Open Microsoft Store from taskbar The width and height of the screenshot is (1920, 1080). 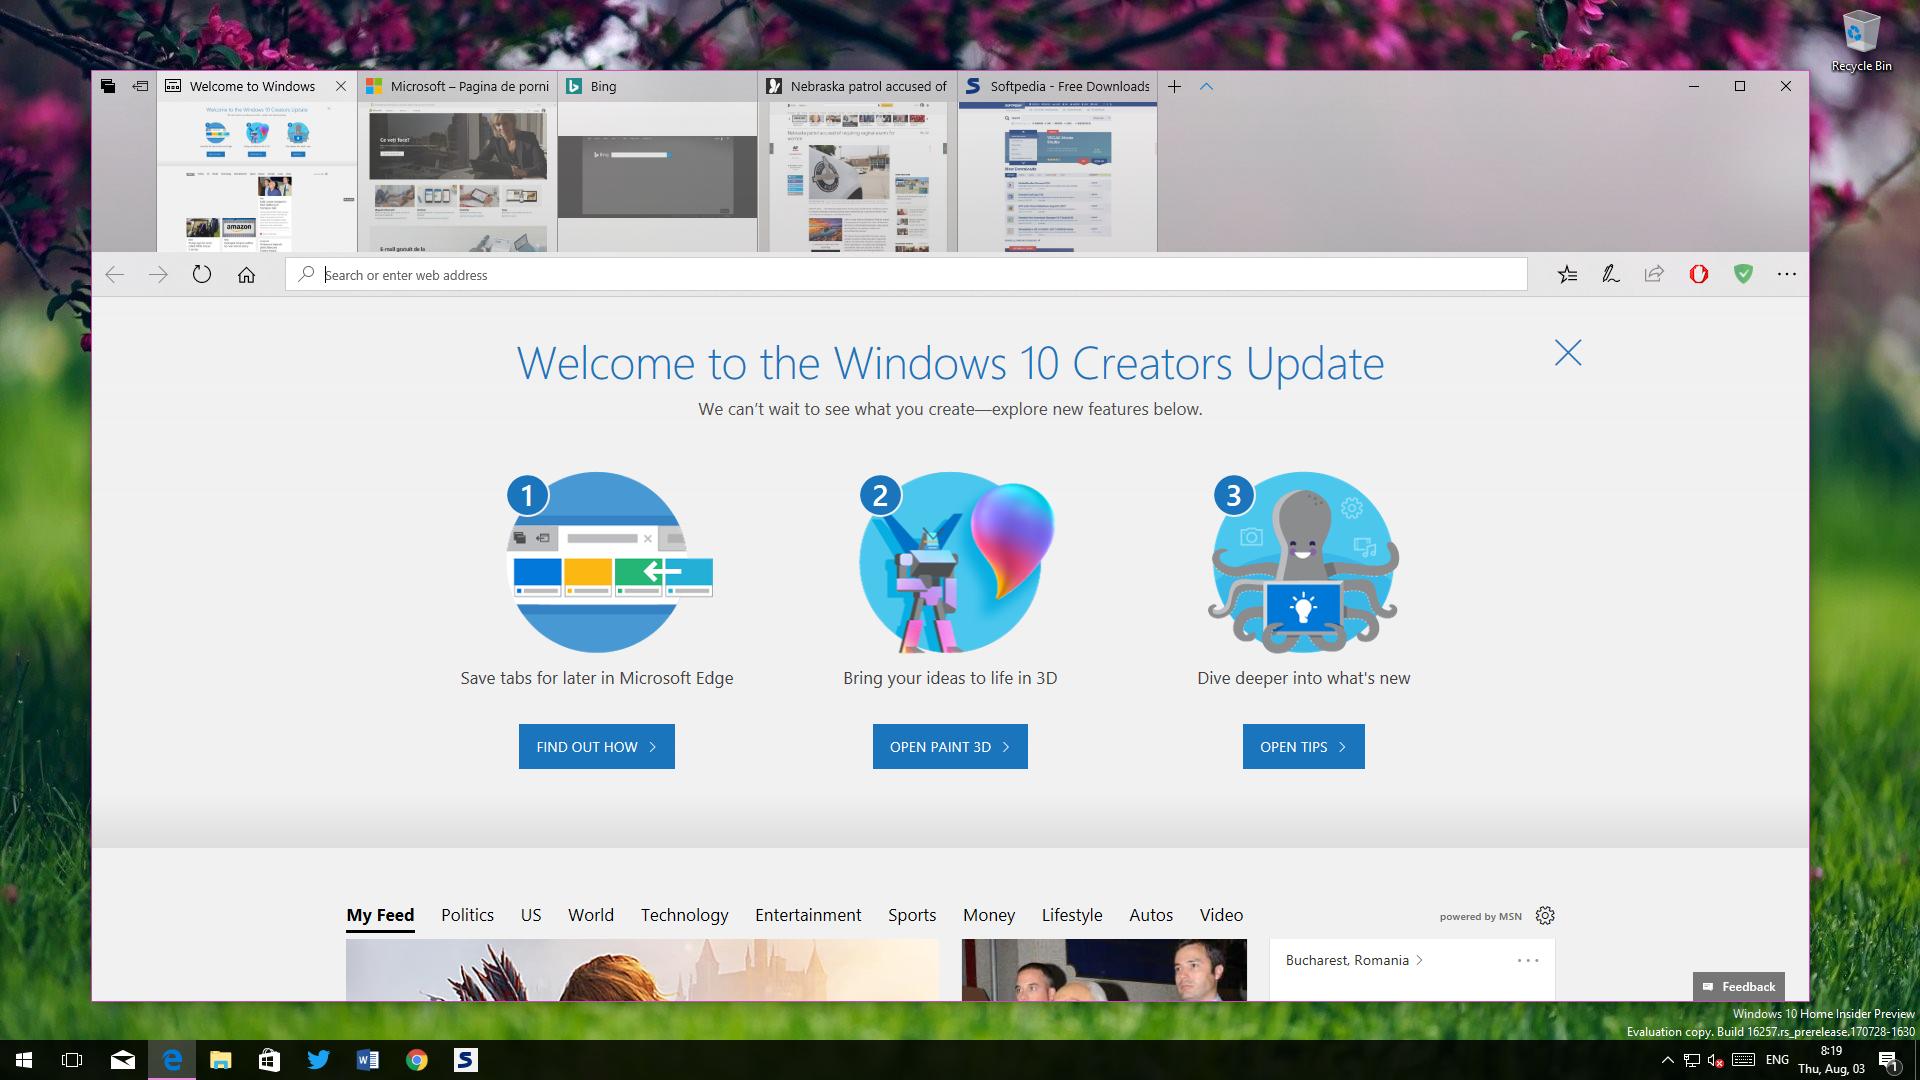[x=269, y=1060]
